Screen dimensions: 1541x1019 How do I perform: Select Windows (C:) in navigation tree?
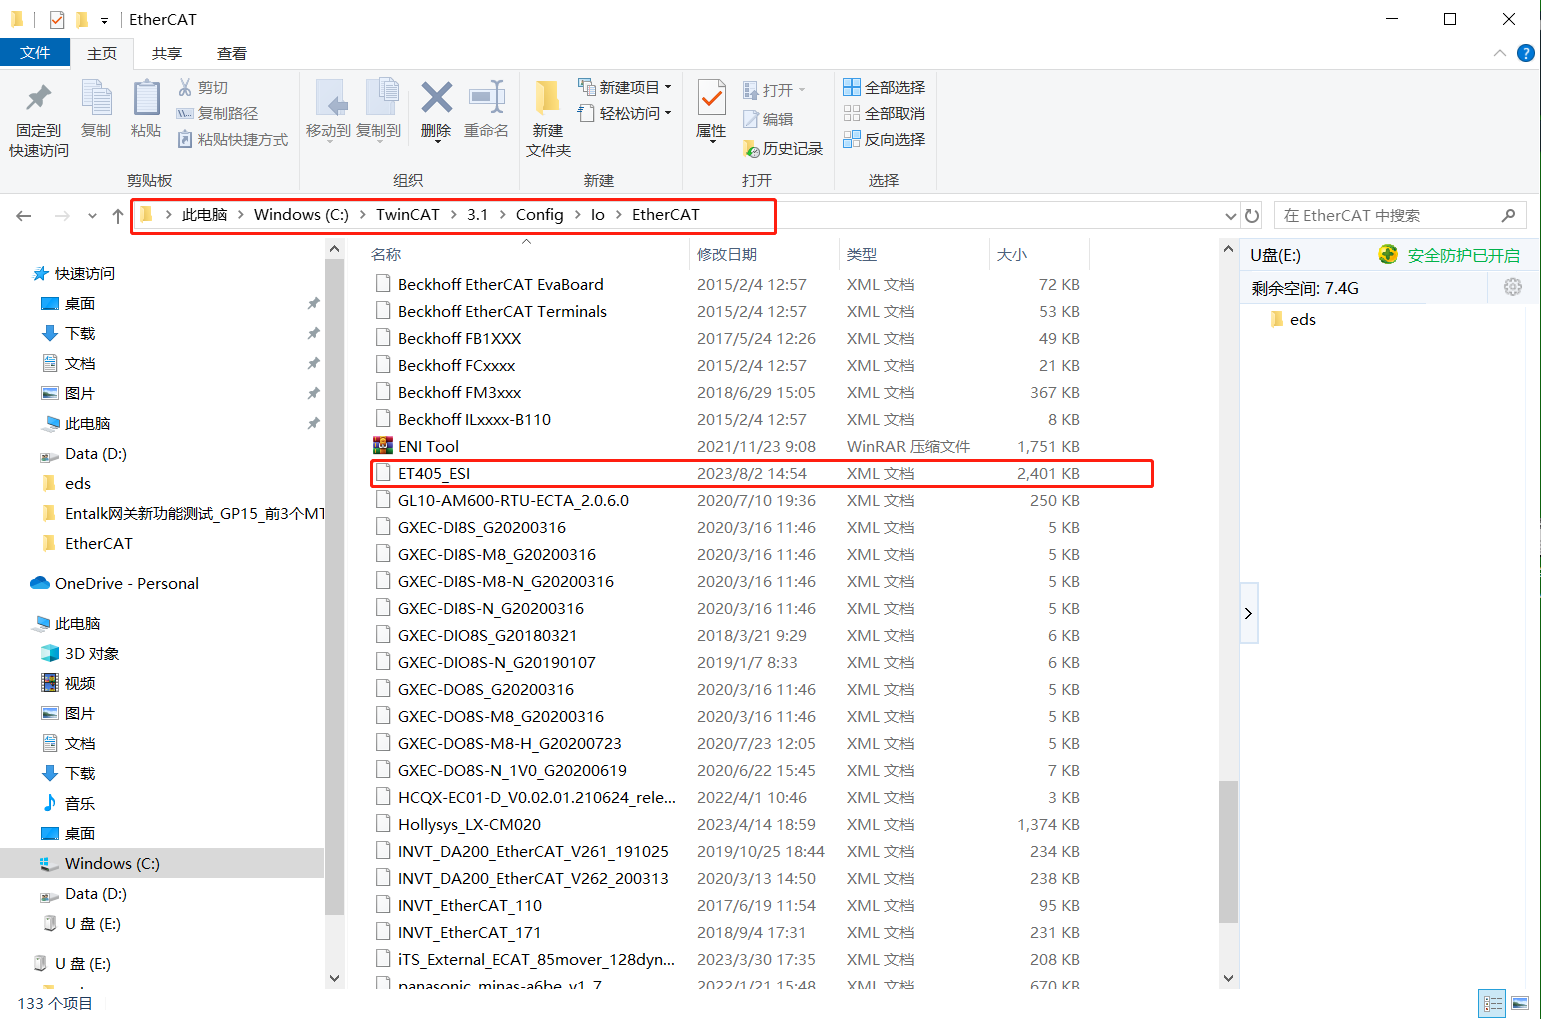tap(112, 863)
